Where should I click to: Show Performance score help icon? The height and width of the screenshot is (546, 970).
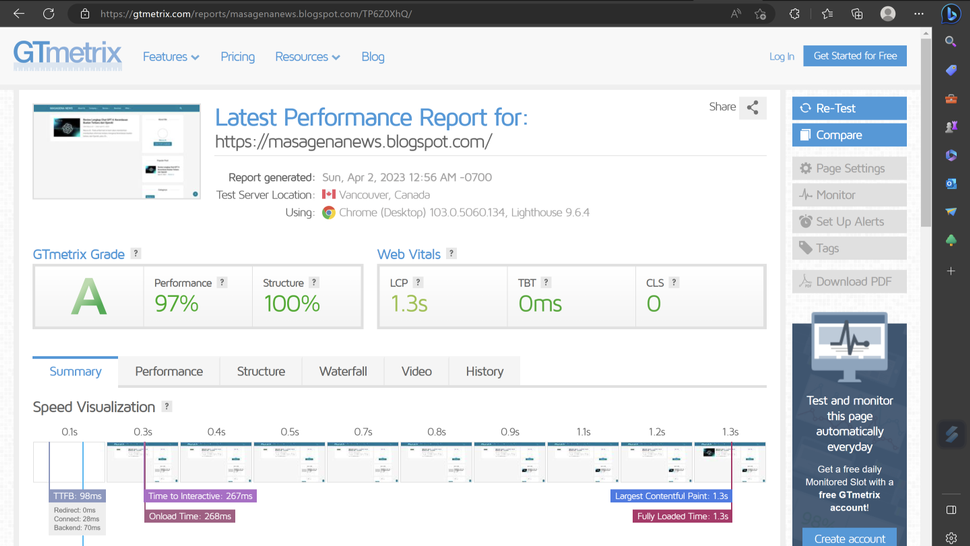pos(222,282)
